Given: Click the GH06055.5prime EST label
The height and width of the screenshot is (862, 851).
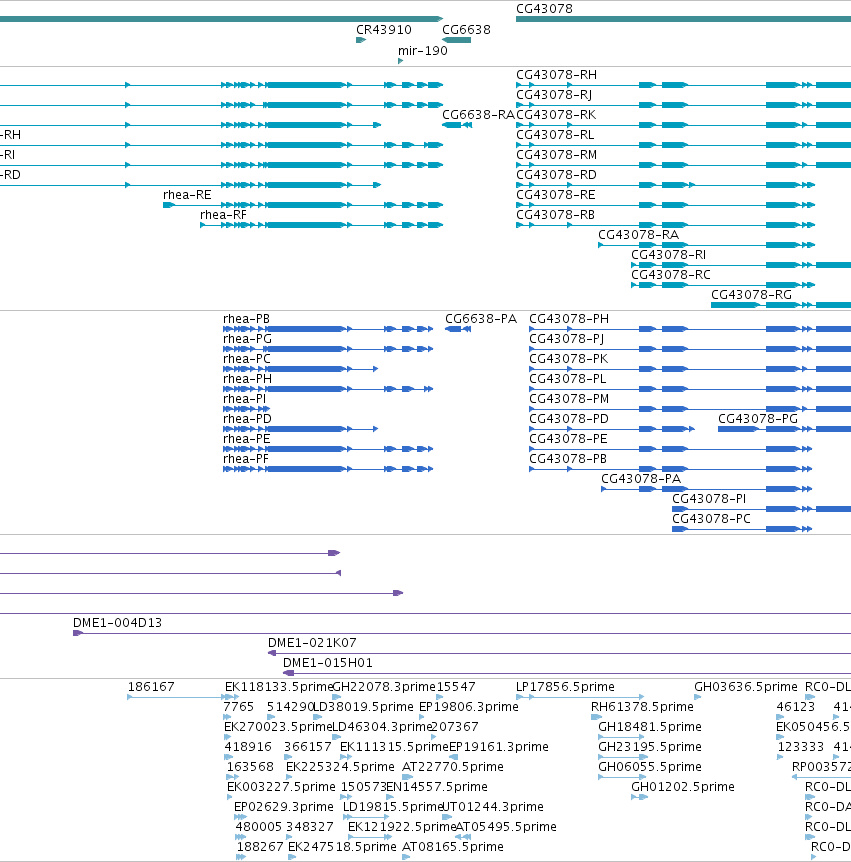Looking at the screenshot, I should [650, 767].
